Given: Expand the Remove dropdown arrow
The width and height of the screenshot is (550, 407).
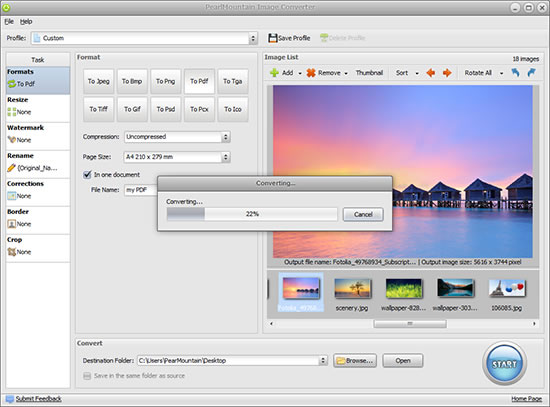Looking at the screenshot, I should coord(346,73).
